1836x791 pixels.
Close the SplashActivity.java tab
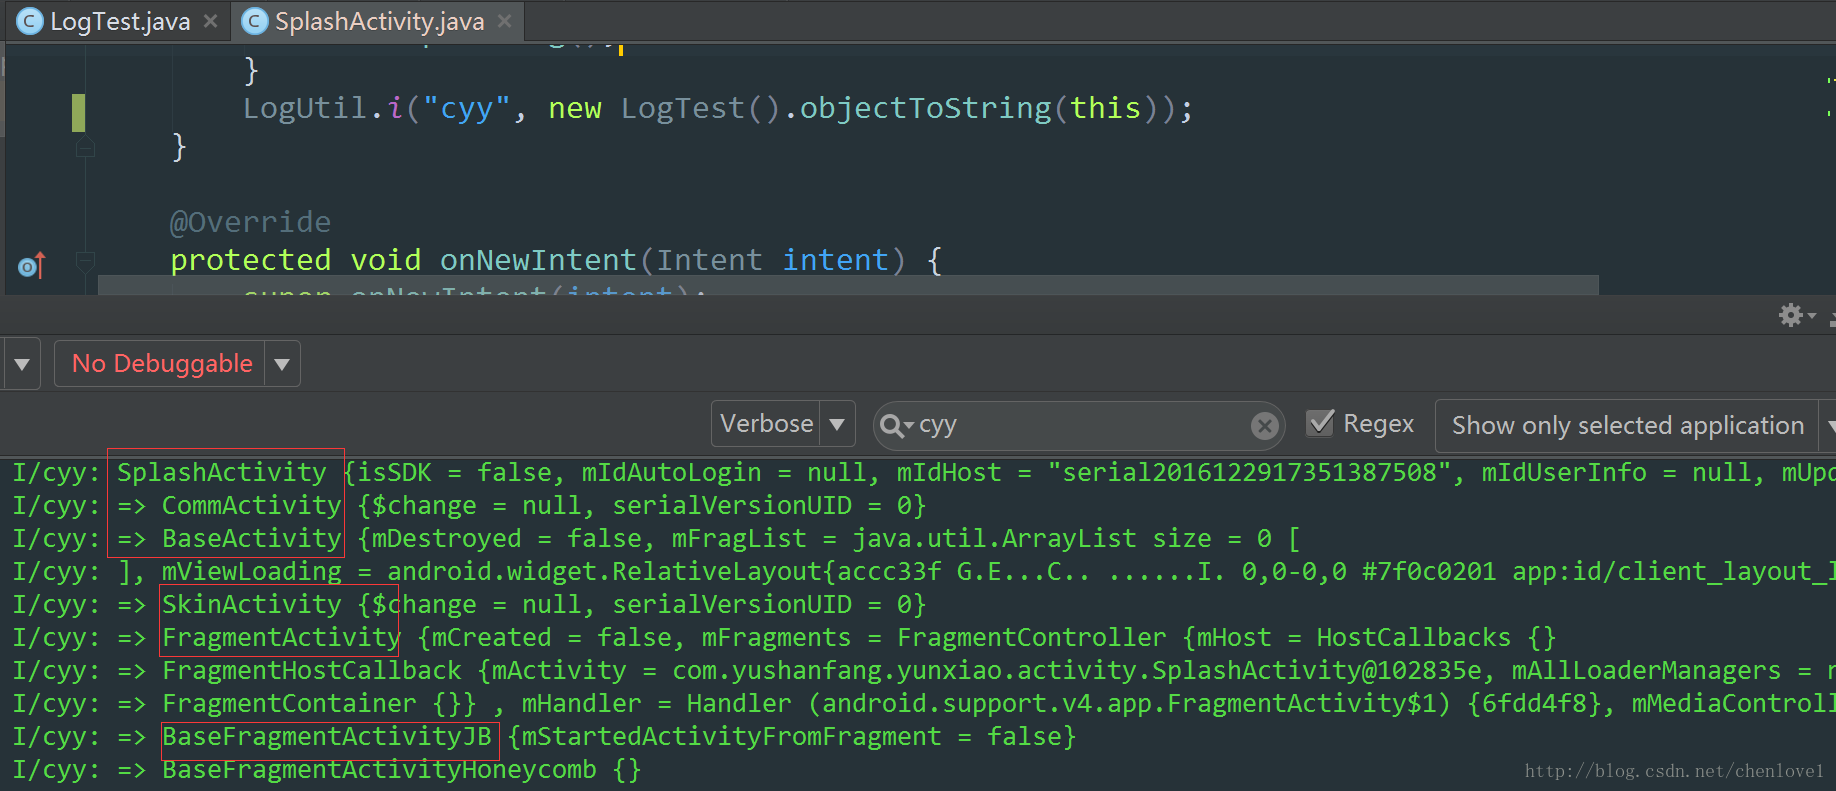click(x=504, y=21)
